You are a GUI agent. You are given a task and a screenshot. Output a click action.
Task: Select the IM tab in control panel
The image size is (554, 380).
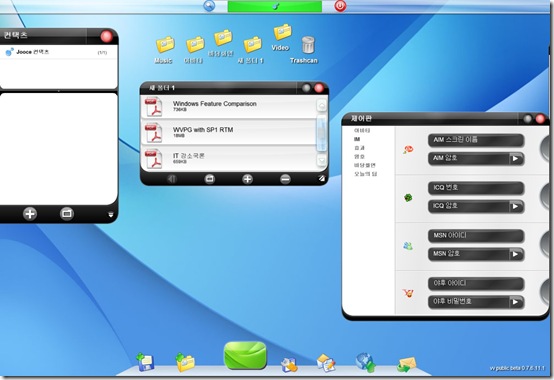(357, 139)
